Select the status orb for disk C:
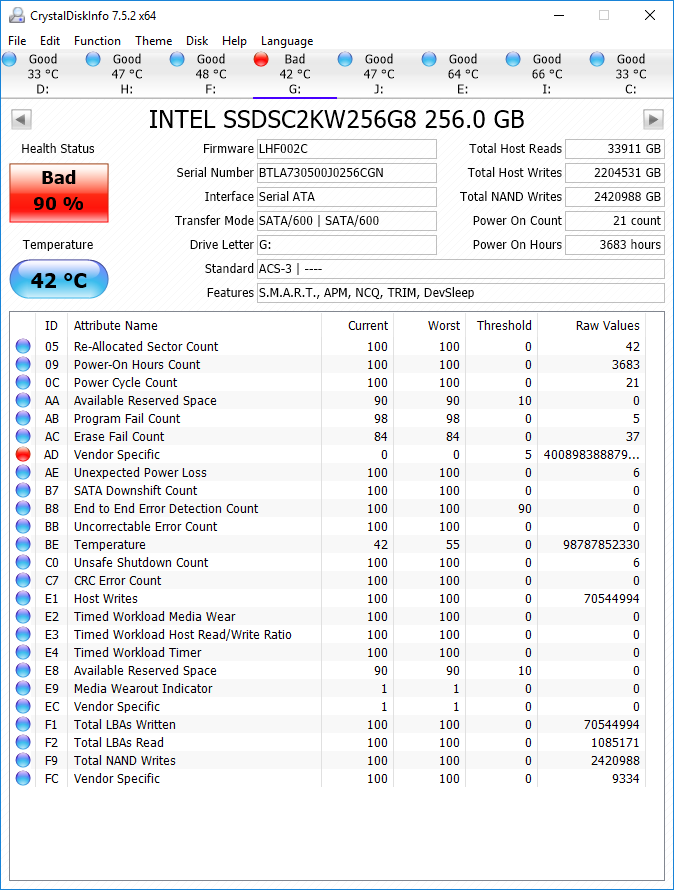This screenshot has width=674, height=890. click(597, 59)
